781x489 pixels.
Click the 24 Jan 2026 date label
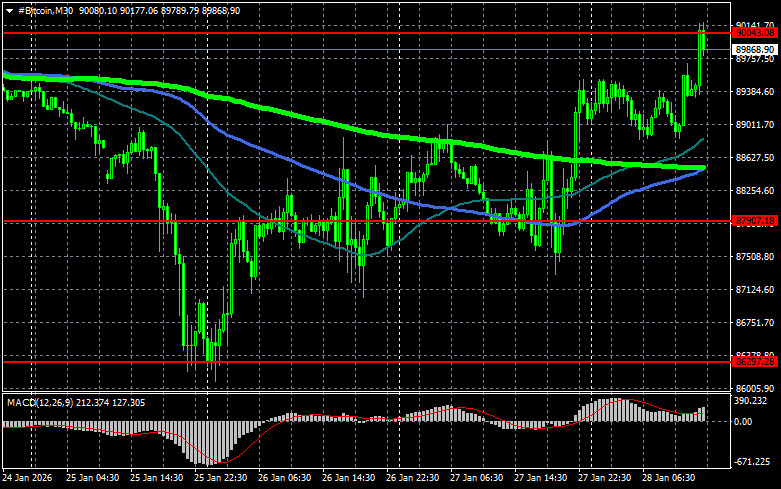pyautogui.click(x=30, y=479)
